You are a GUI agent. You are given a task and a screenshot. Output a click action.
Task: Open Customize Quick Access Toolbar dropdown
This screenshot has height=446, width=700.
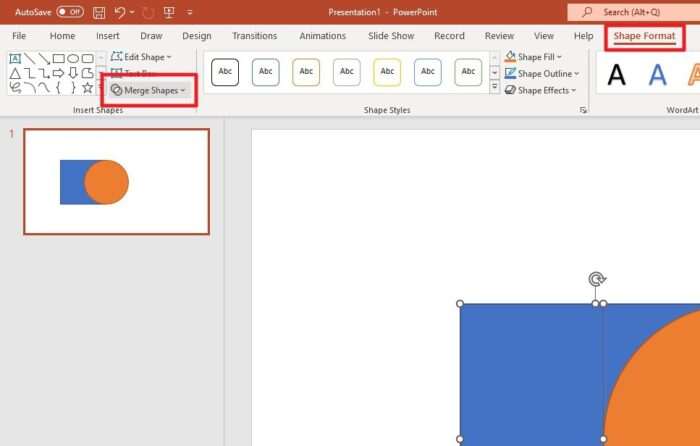[x=189, y=13]
